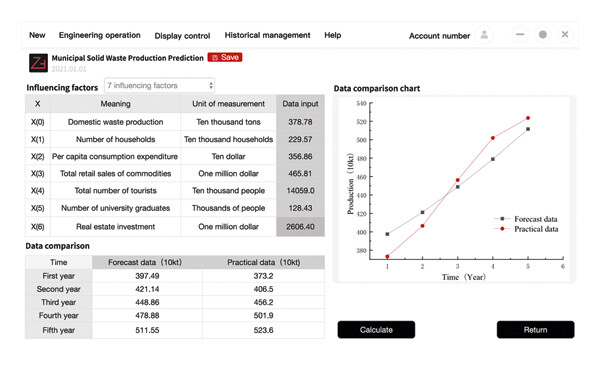Click the account profile avatar icon
Image resolution: width=600 pixels, height=370 pixels.
pyautogui.click(x=484, y=35)
